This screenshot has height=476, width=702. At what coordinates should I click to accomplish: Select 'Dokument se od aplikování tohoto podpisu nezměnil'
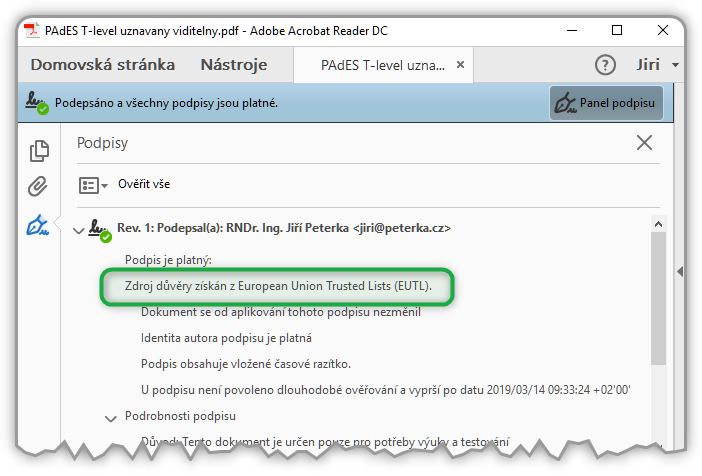point(281,312)
